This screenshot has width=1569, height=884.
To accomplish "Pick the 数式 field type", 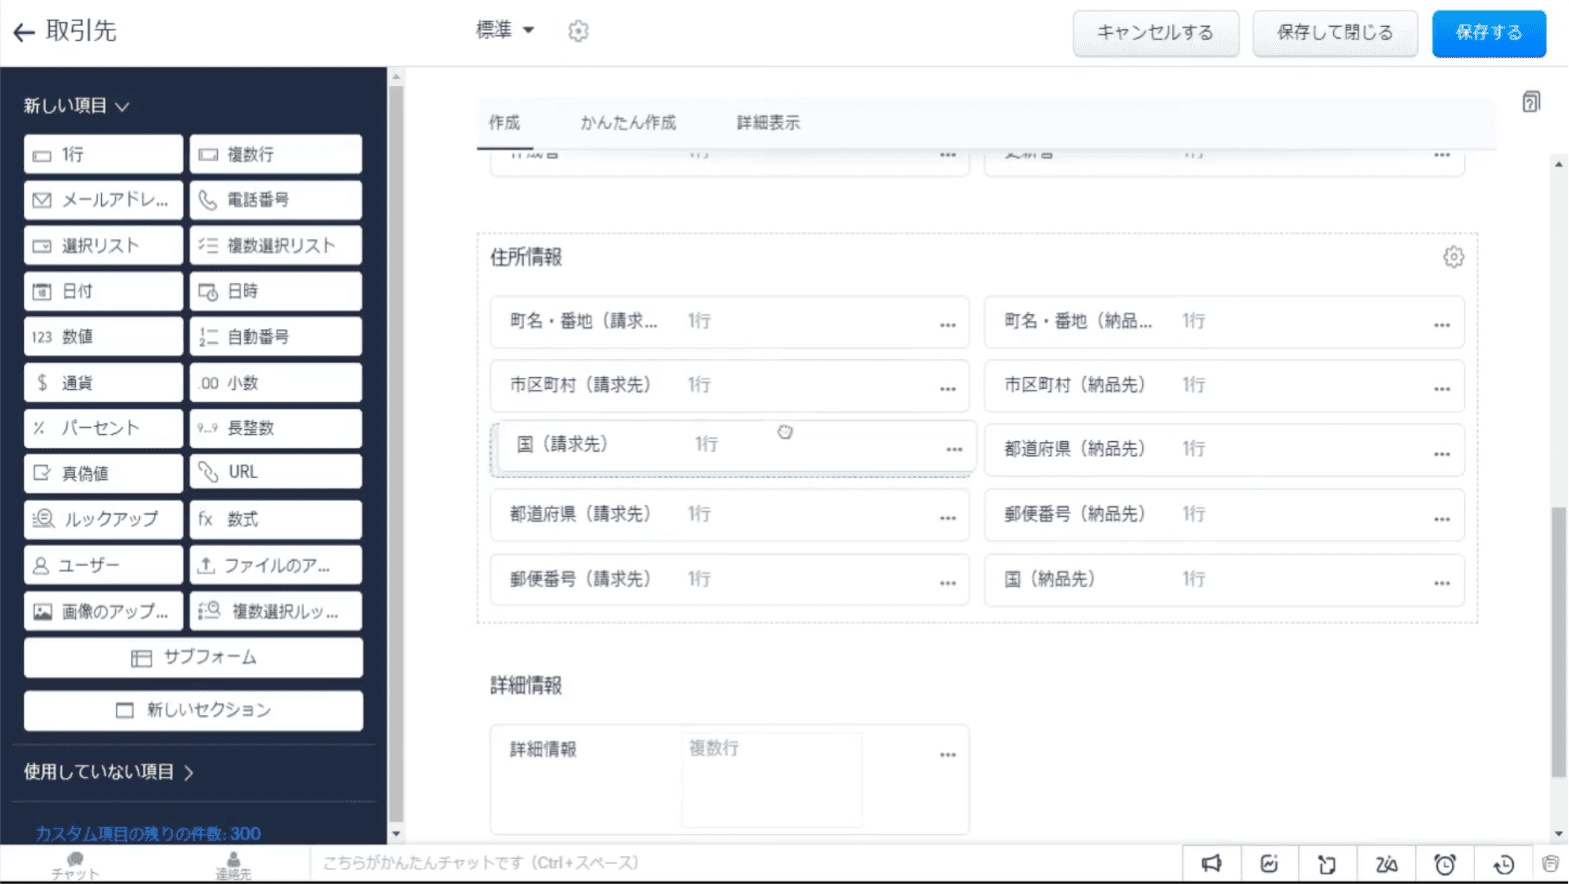I will click(x=275, y=519).
